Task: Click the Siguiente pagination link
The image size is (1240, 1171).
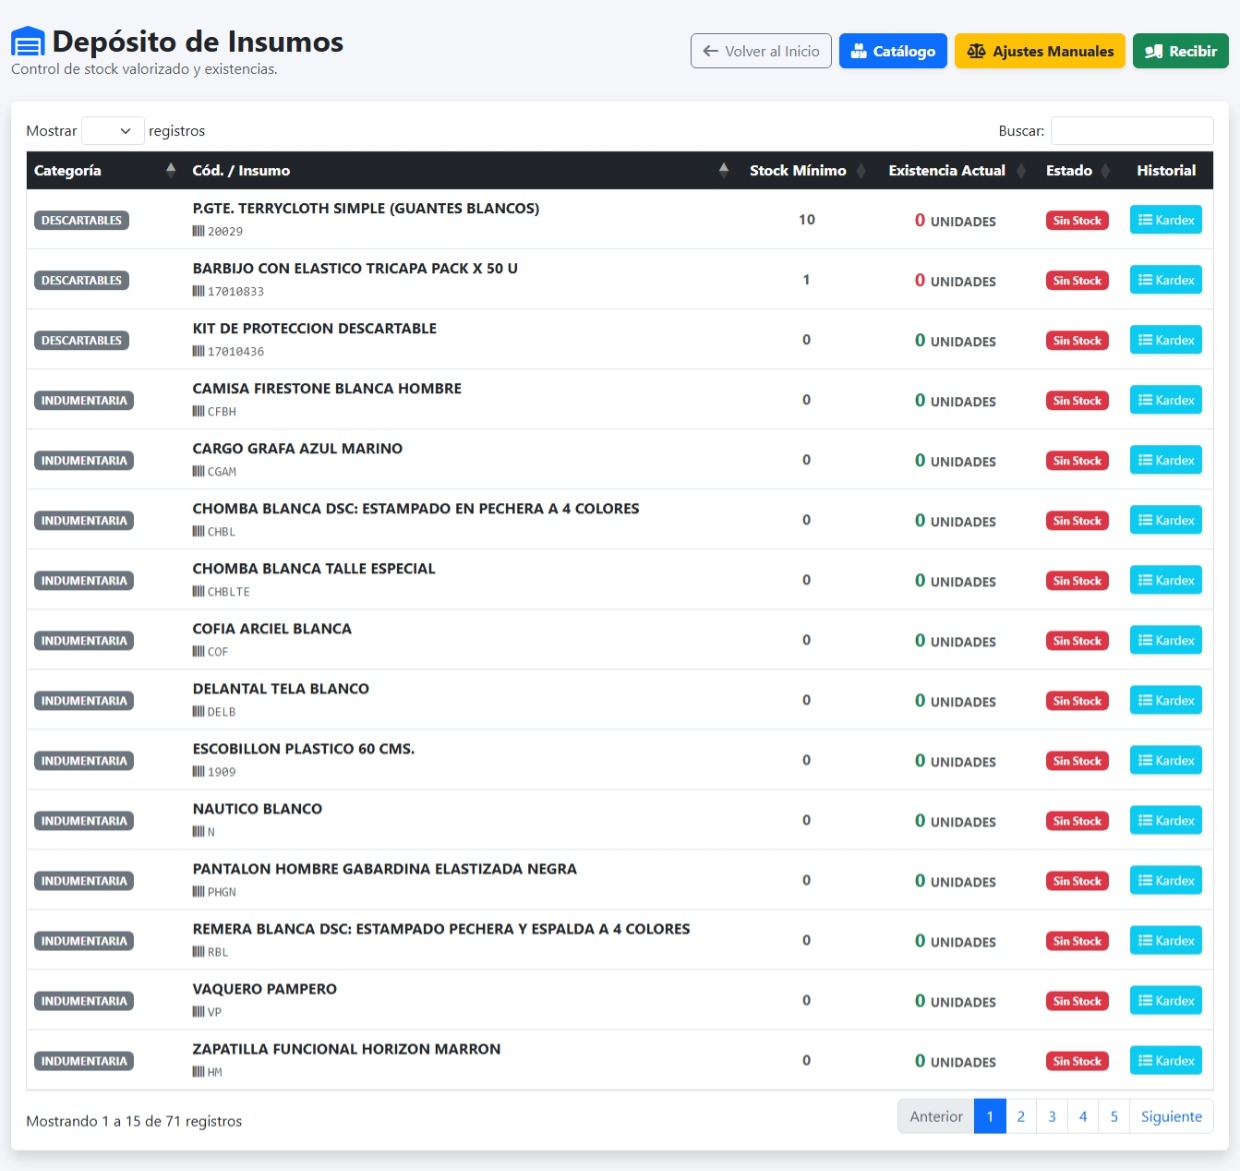Action: [x=1171, y=1116]
